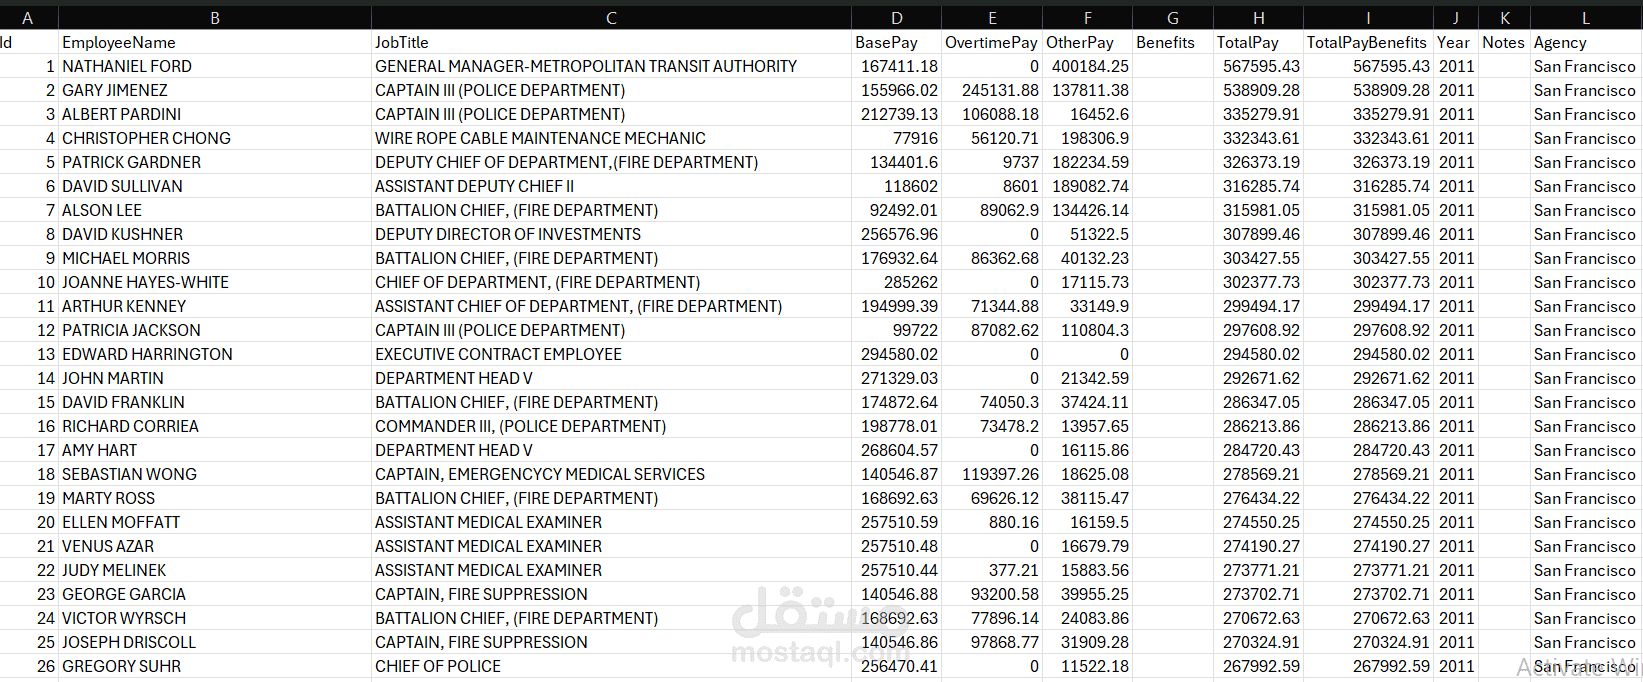Select the column J header
The height and width of the screenshot is (682, 1643).
coord(1456,18)
